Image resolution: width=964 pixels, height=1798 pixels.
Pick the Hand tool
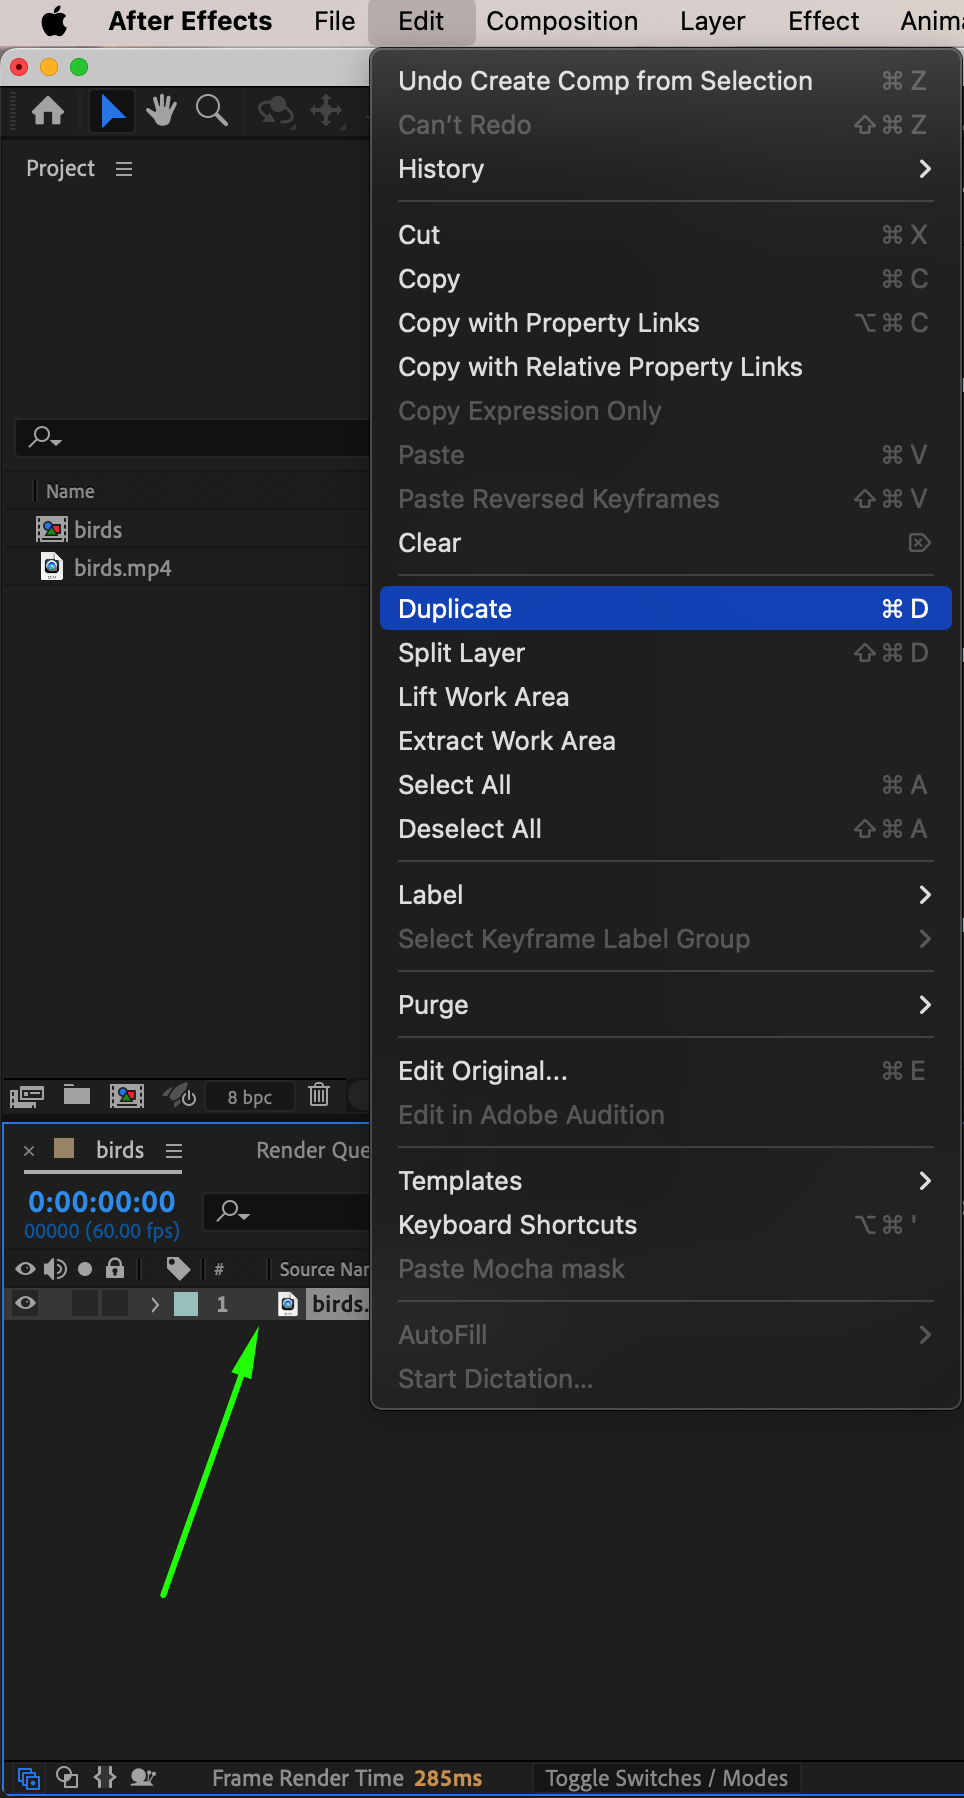(x=161, y=110)
